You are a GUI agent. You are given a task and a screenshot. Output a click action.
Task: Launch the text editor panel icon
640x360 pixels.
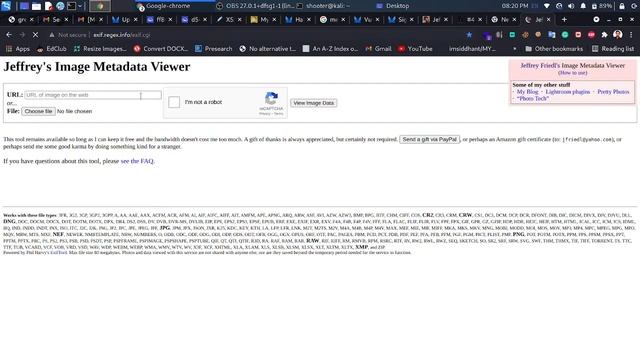click(x=49, y=6)
